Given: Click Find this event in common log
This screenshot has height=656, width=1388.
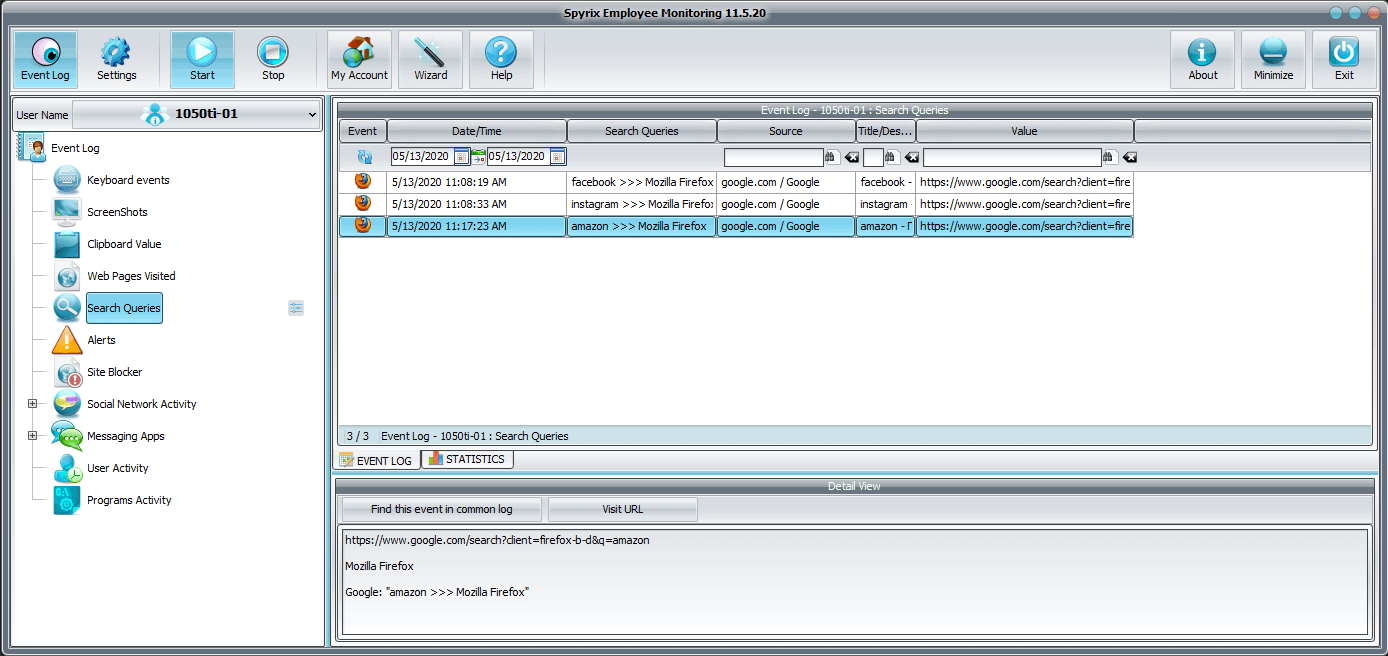Looking at the screenshot, I should tap(441, 509).
